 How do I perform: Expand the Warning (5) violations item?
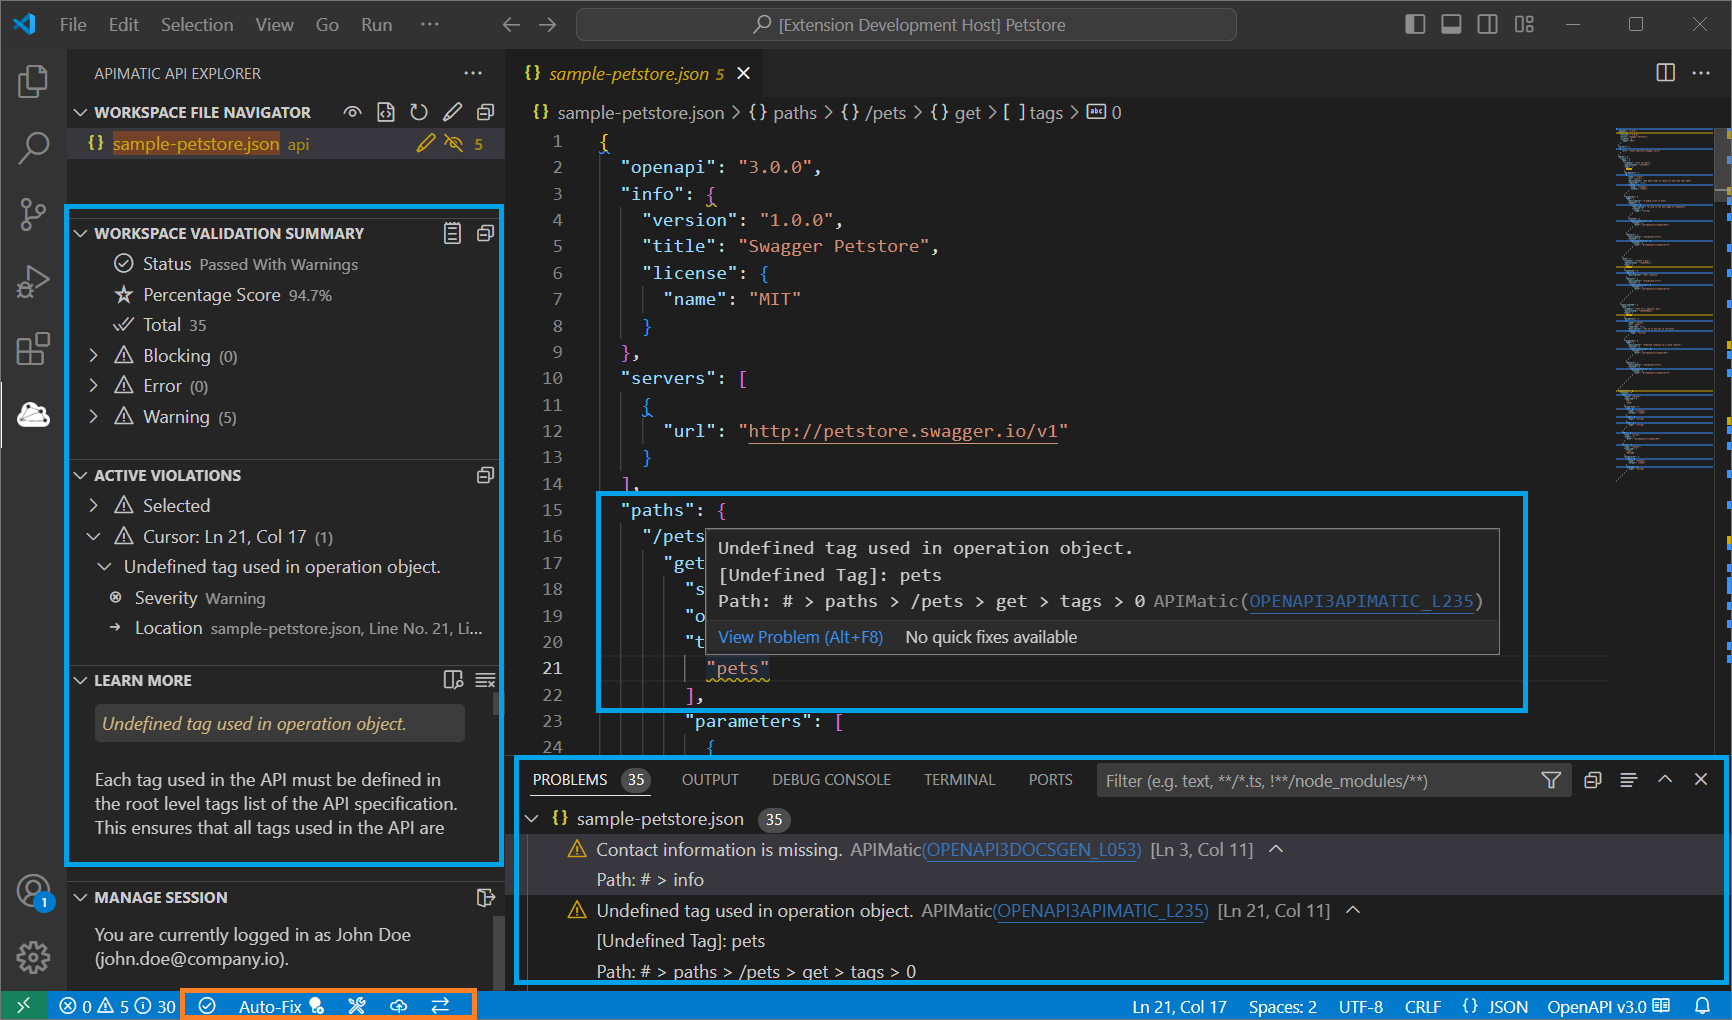click(x=94, y=416)
